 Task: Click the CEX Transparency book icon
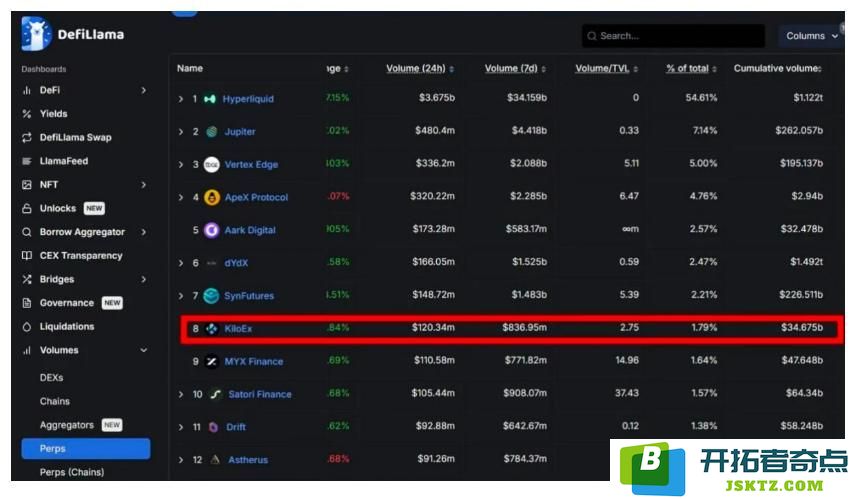pyautogui.click(x=26, y=256)
